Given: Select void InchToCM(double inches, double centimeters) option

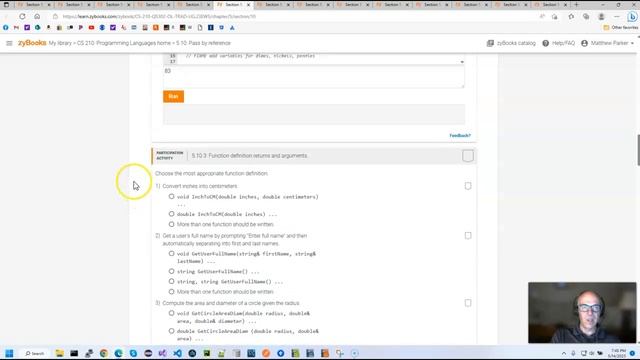Looking at the screenshot, I should [171, 197].
